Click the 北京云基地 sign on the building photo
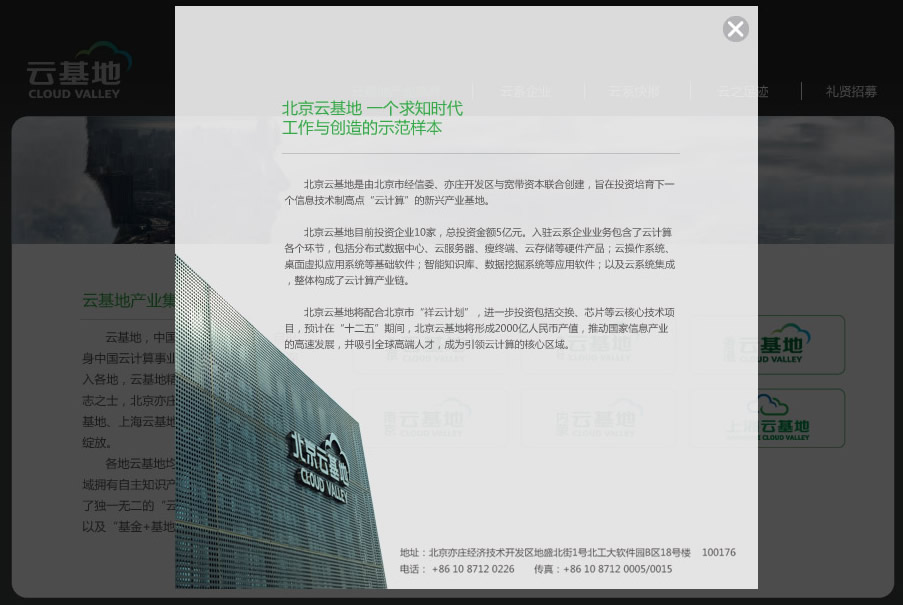Viewport: 903px width, 605px height. [x=318, y=466]
